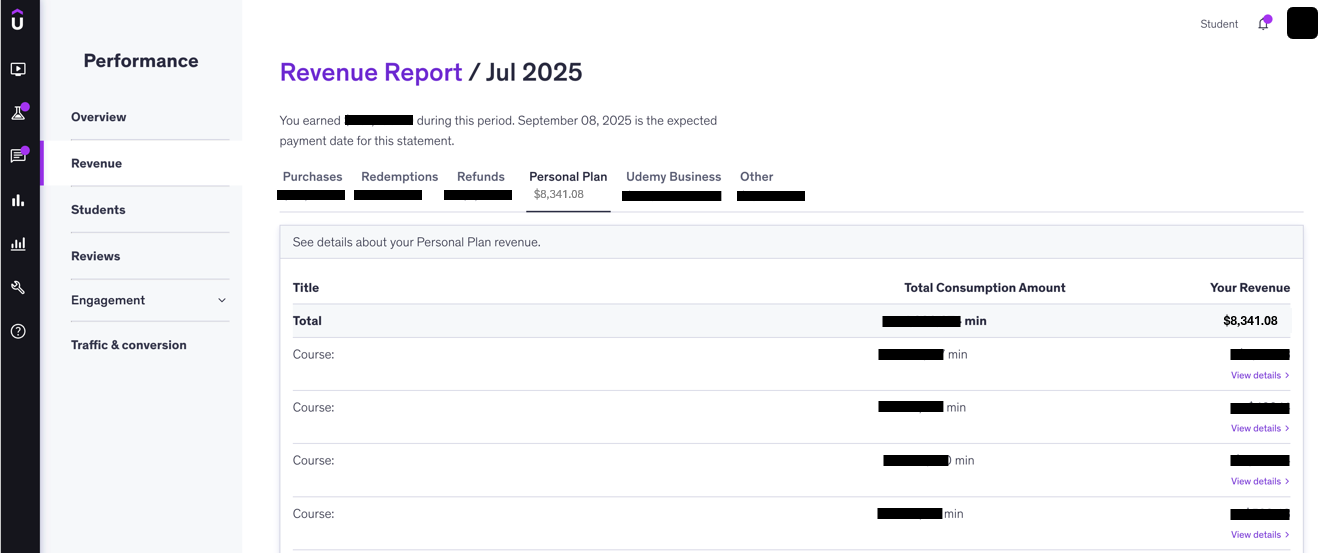
Task: Open the Communication messages icon
Action: 18,156
